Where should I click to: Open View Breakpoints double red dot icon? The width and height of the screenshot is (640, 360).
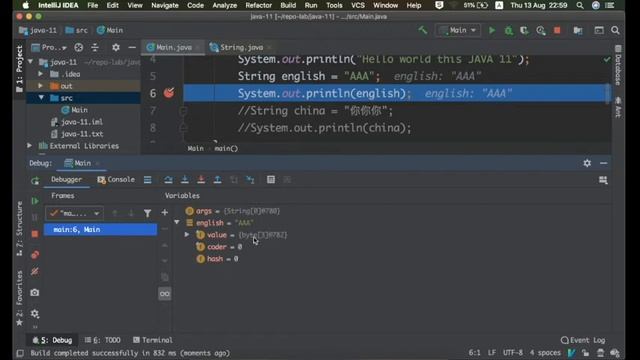(35, 255)
